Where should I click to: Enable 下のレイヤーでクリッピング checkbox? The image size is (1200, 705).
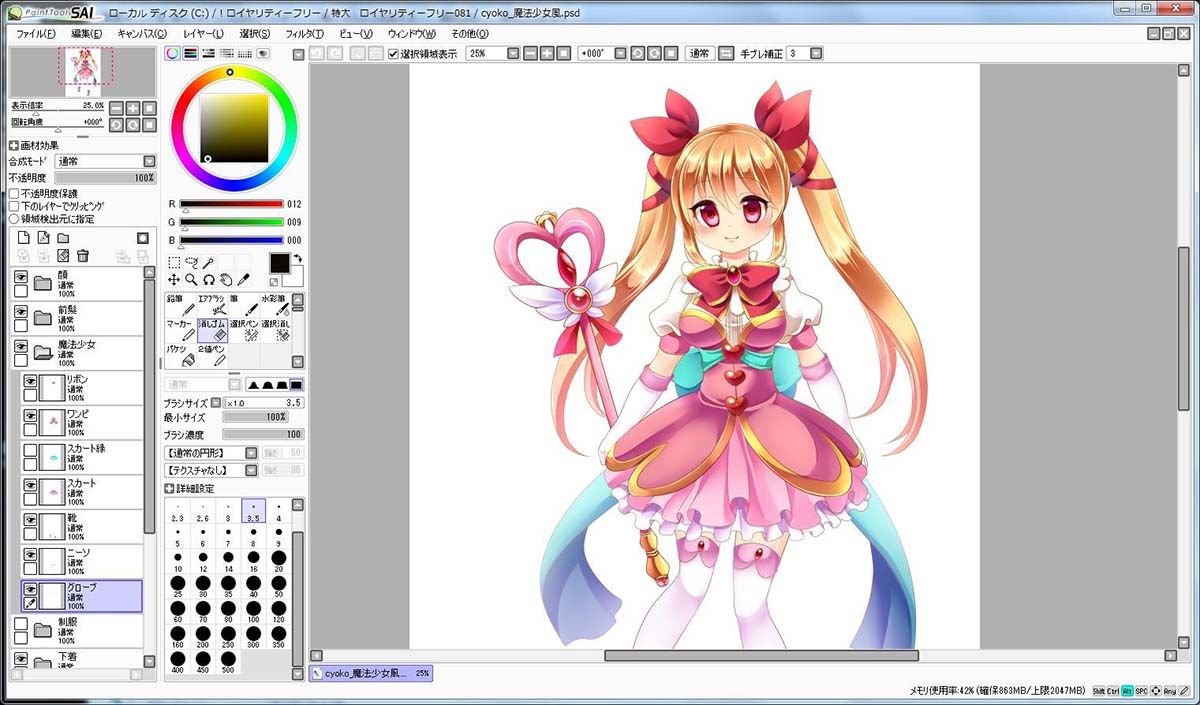pyautogui.click(x=14, y=206)
